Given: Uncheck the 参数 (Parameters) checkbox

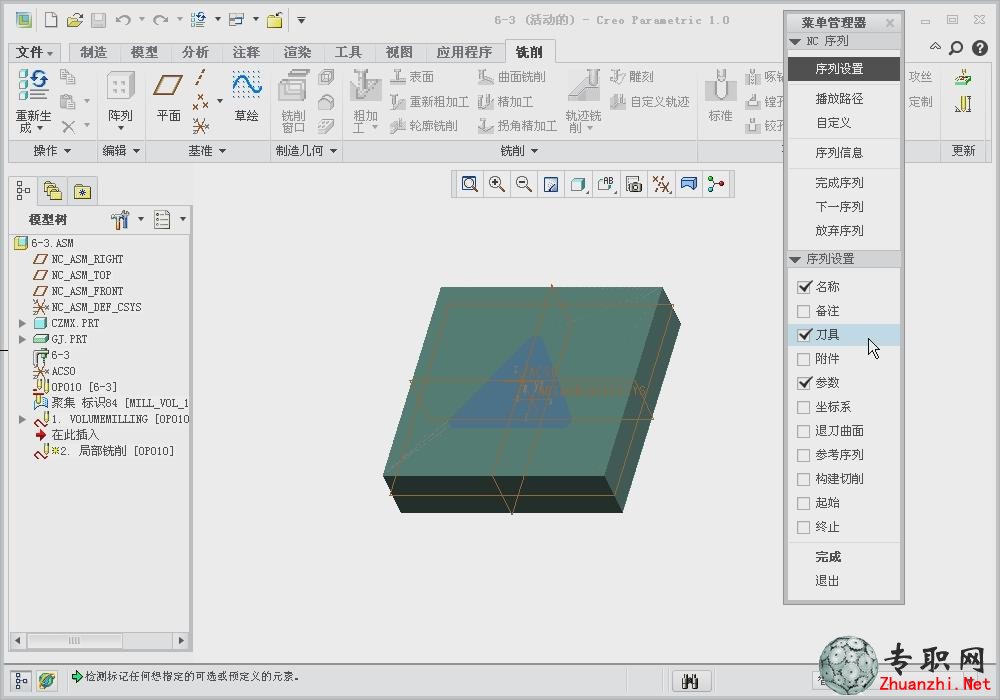Looking at the screenshot, I should click(804, 383).
